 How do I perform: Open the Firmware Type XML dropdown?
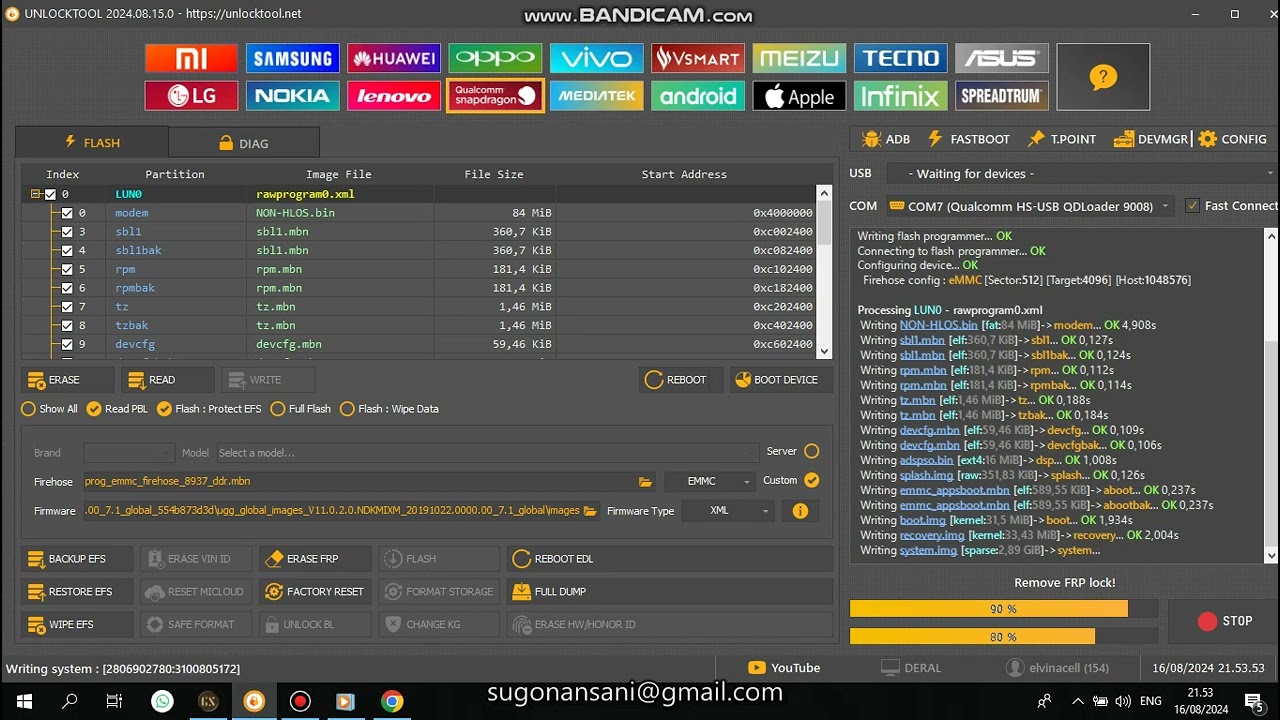[x=728, y=511]
